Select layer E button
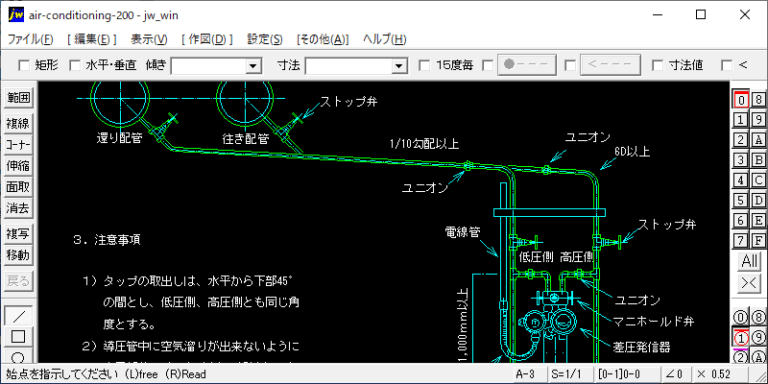 pos(759,220)
